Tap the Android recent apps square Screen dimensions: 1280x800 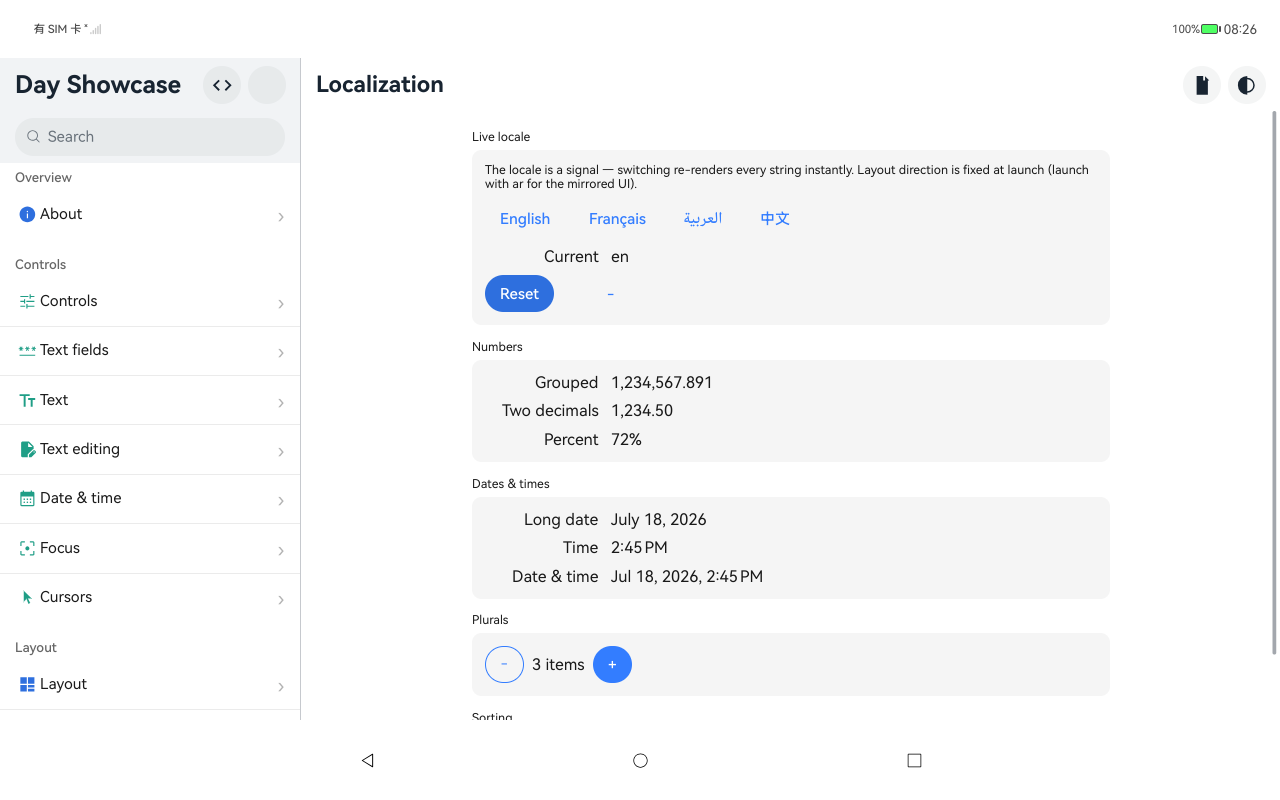[x=914, y=760]
